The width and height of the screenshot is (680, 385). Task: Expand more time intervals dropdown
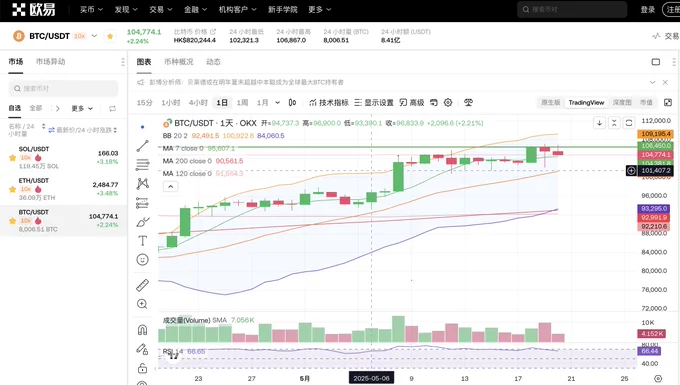278,103
